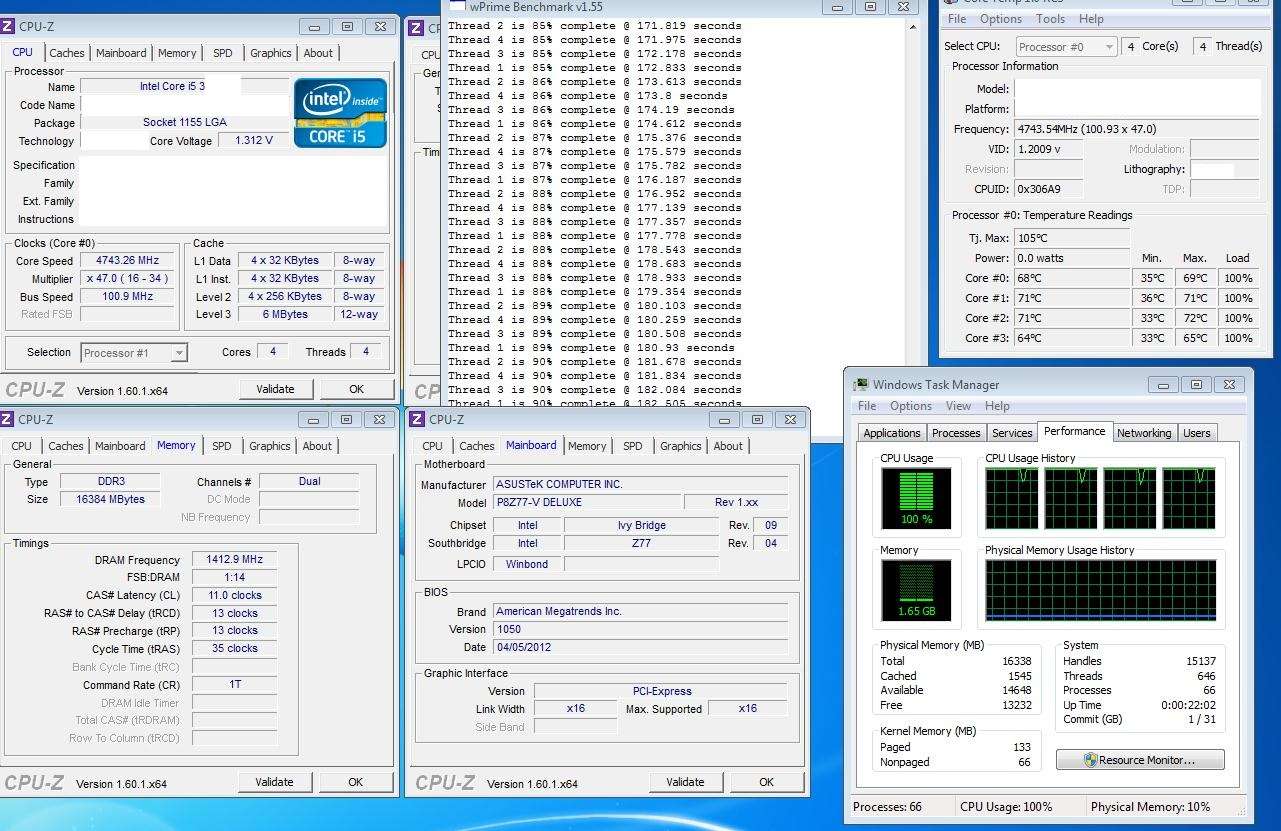The width and height of the screenshot is (1281, 831).
Task: Click OK in the CPU-Z Mainboard window
Action: click(767, 782)
